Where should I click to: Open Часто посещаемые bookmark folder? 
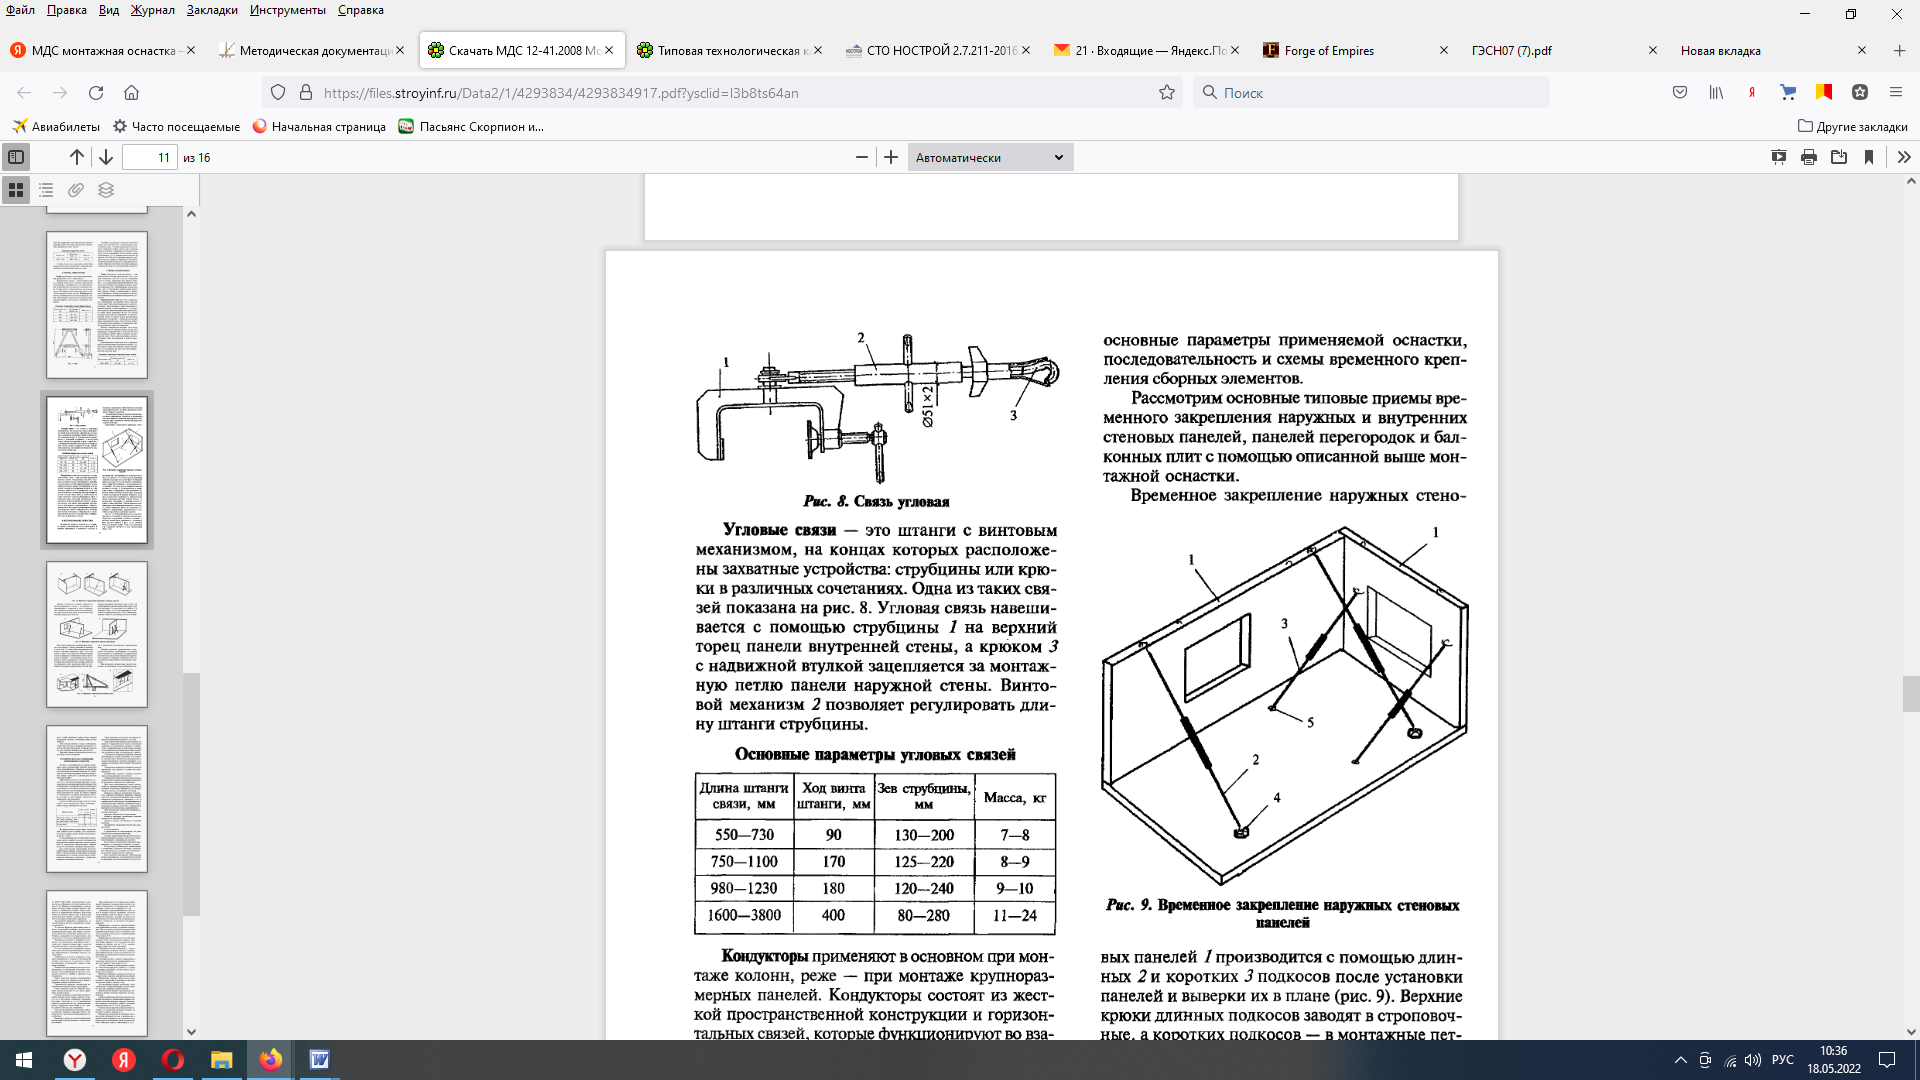click(176, 126)
